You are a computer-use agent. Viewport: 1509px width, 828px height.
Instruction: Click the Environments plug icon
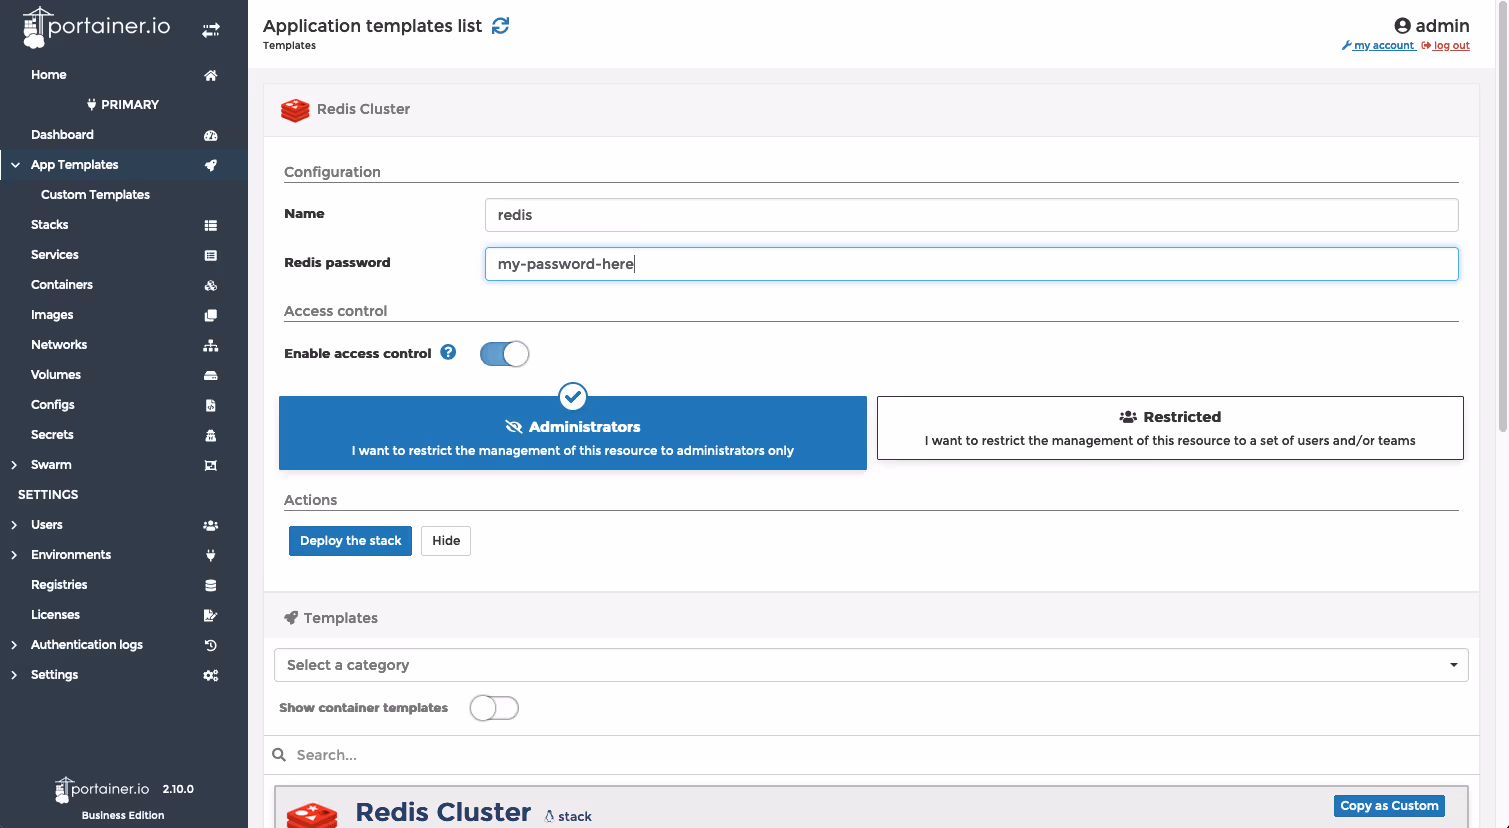(x=210, y=555)
